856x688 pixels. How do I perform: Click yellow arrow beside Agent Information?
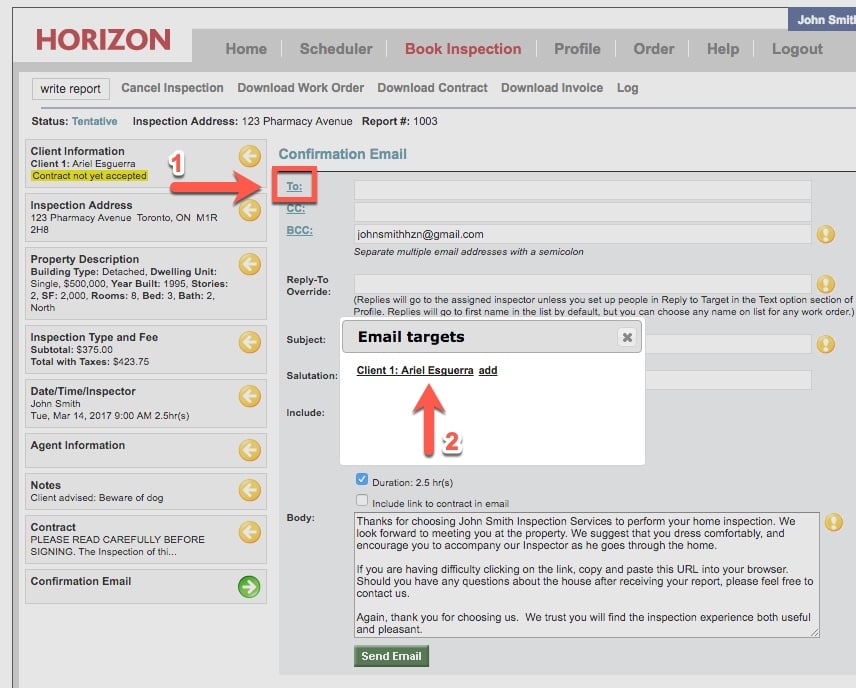249,450
